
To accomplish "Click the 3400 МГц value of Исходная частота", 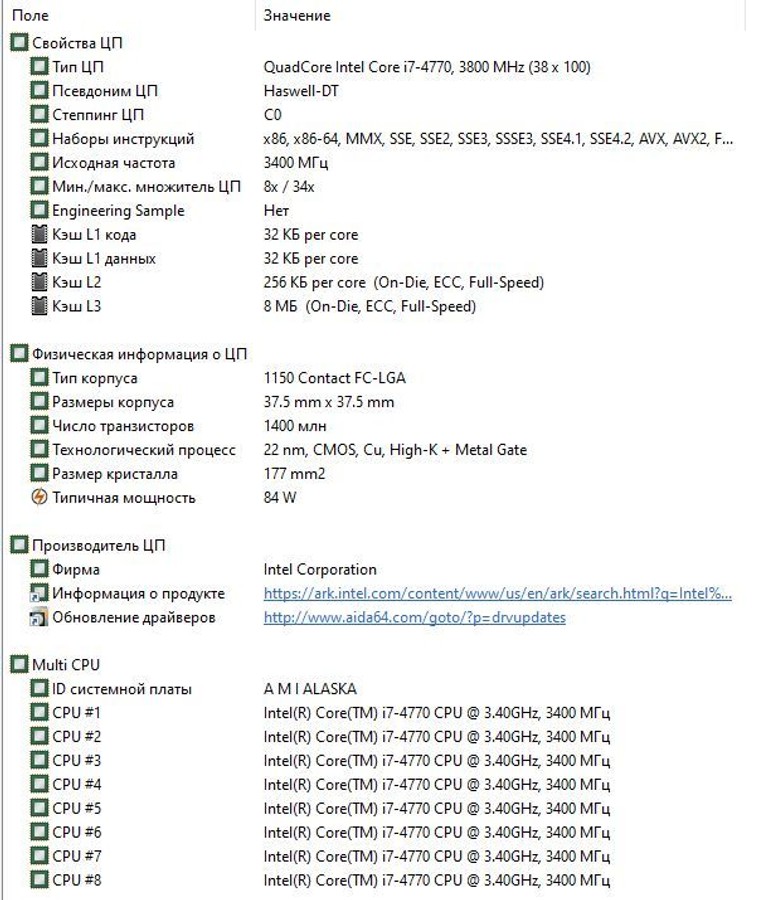I will (x=296, y=162).
